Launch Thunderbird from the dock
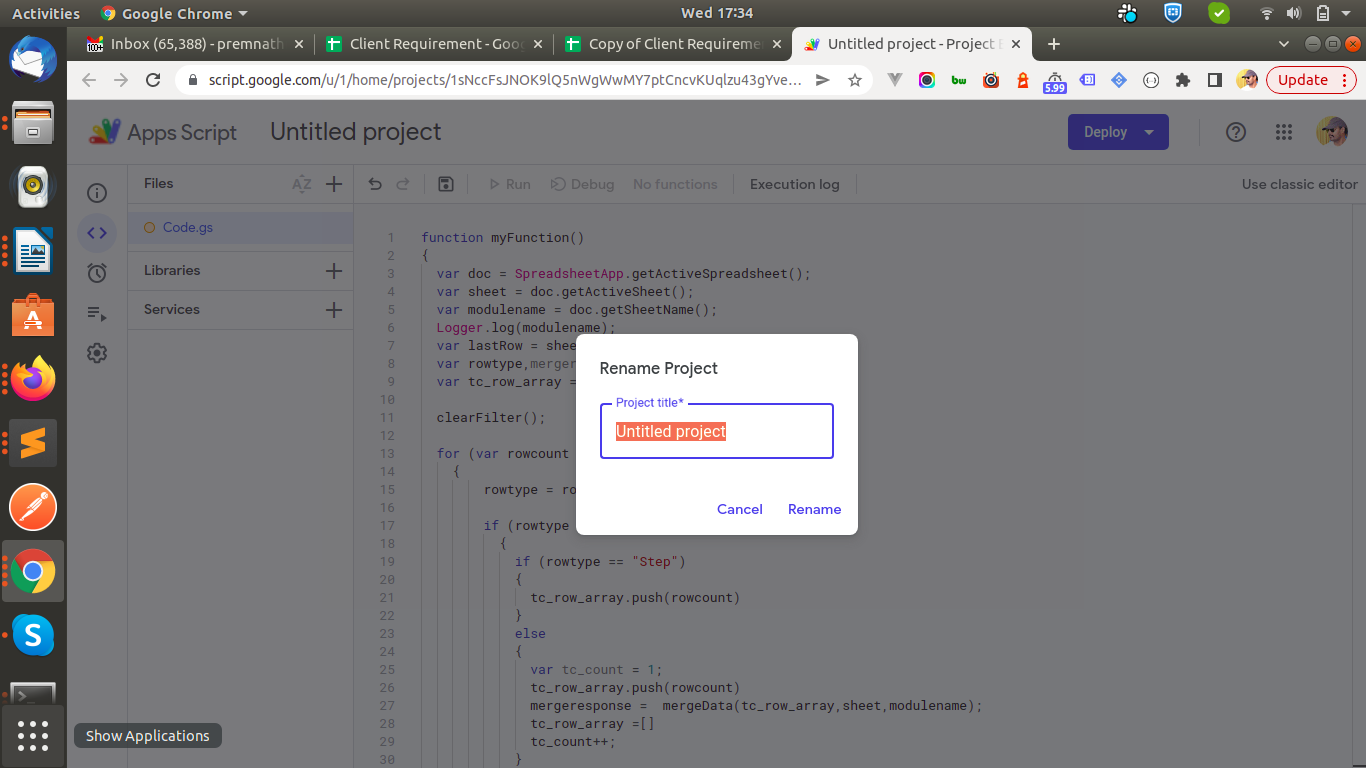The height and width of the screenshot is (768, 1366). tap(33, 57)
